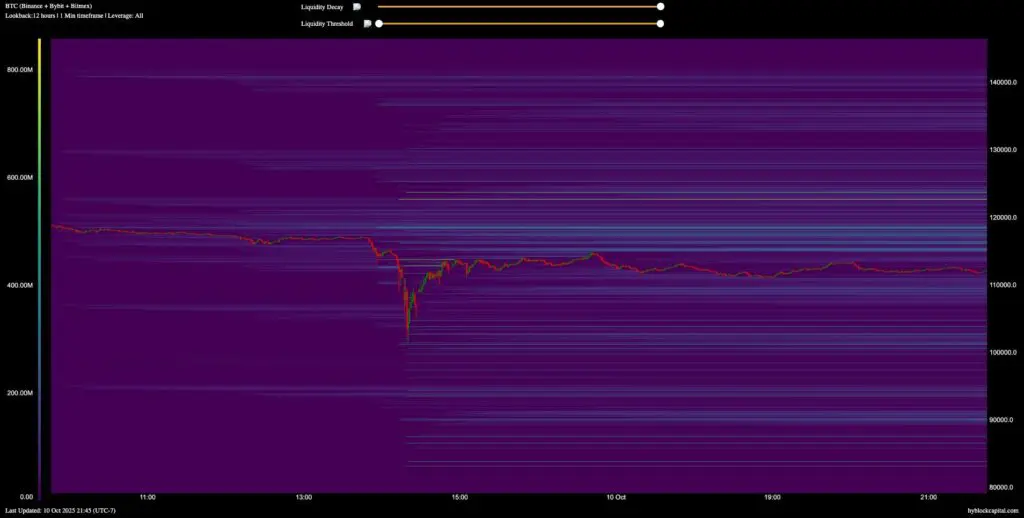
Task: Click the 21:00 time axis label
Action: point(928,496)
